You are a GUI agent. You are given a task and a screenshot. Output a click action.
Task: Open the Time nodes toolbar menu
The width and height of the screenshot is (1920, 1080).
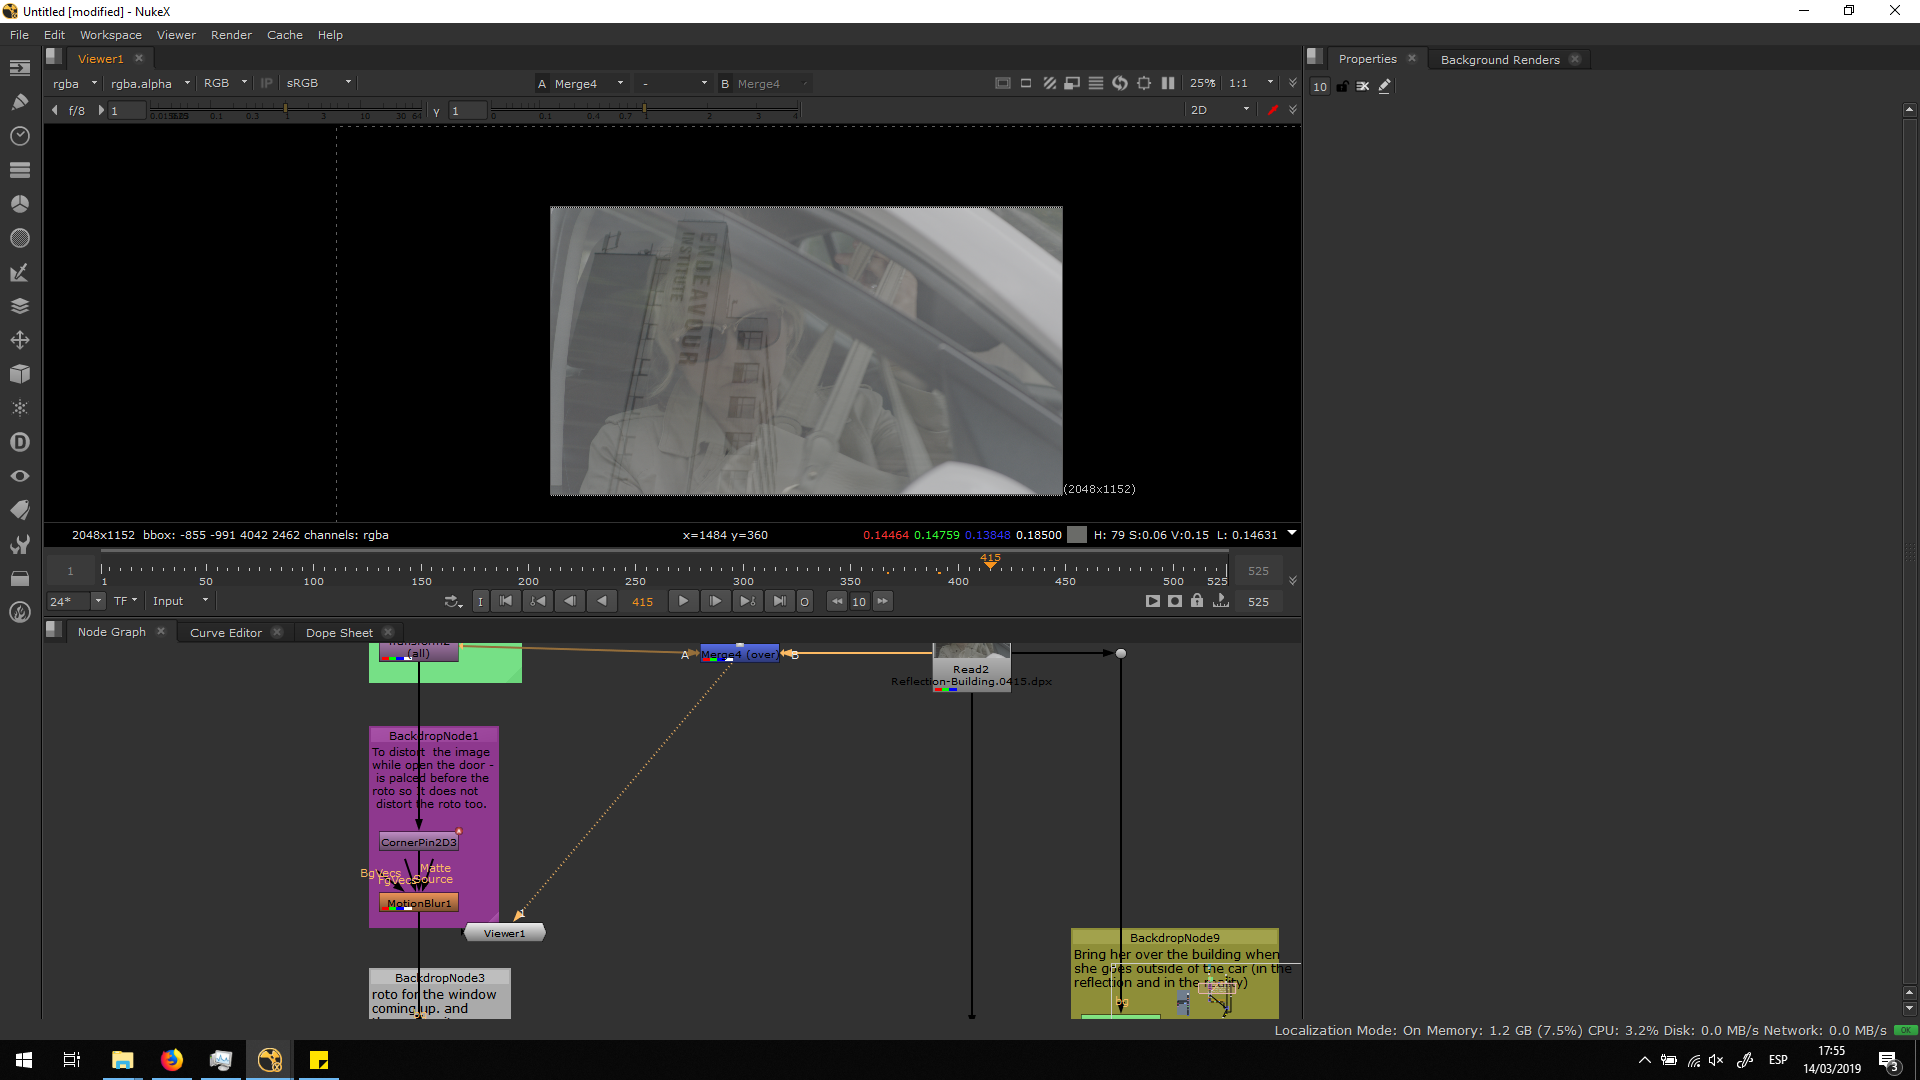pos(19,136)
